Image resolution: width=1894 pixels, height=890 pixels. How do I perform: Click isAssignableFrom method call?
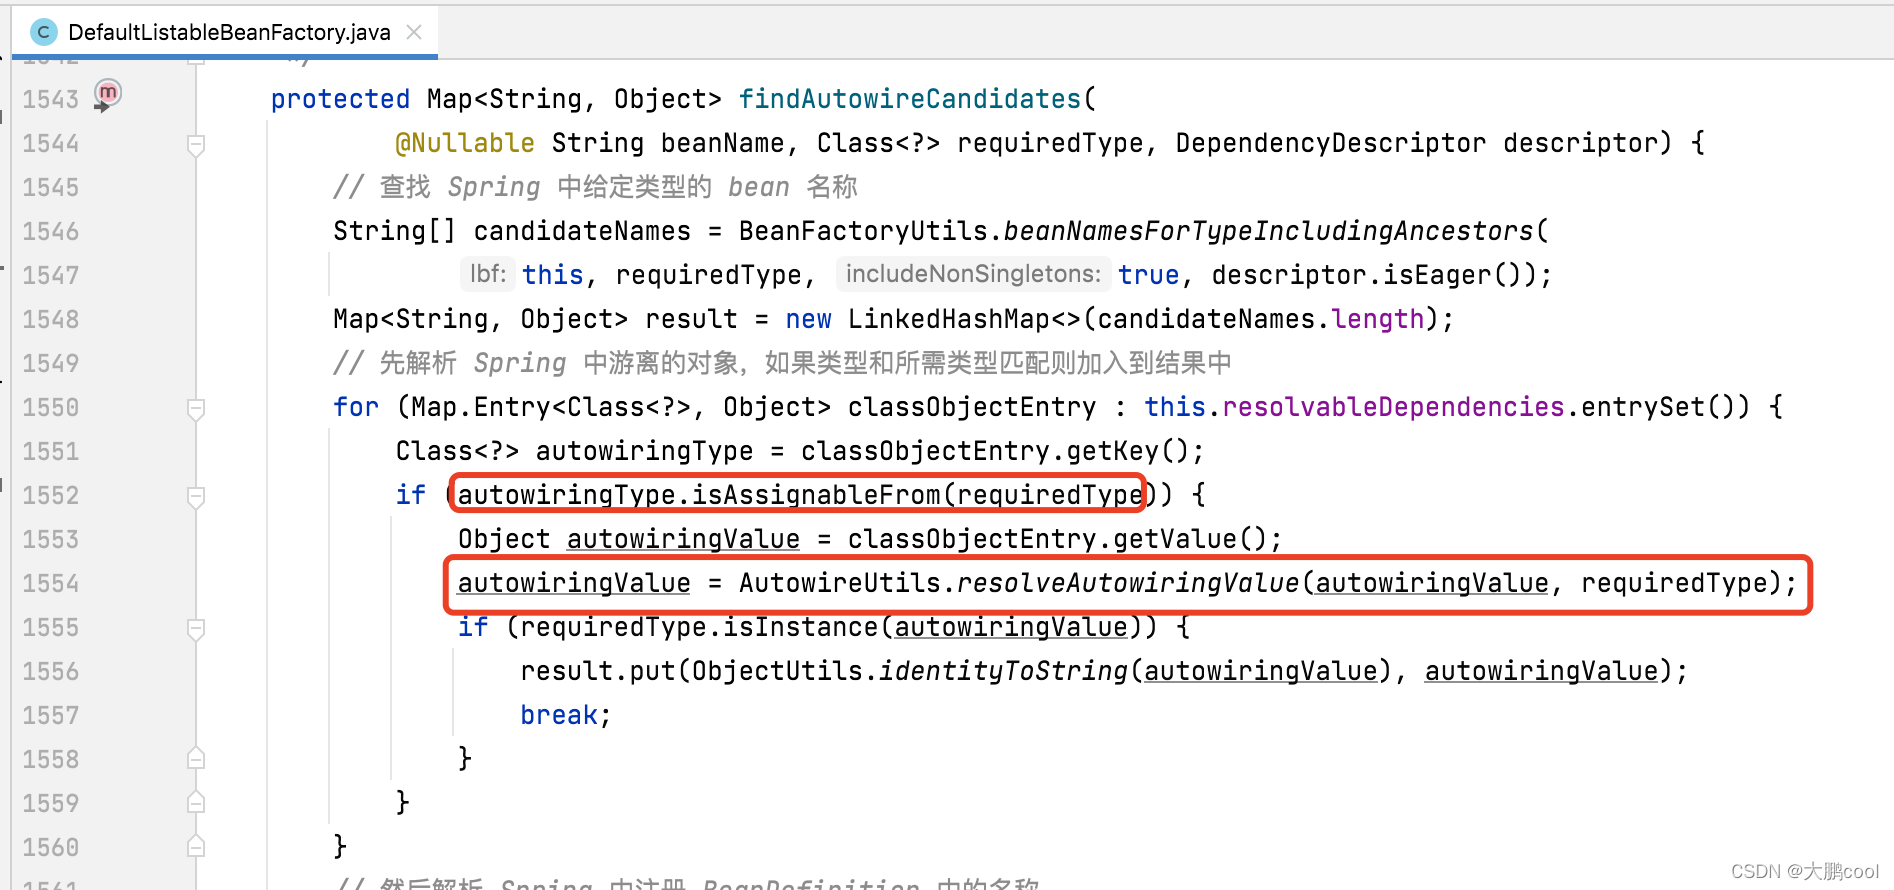816,495
